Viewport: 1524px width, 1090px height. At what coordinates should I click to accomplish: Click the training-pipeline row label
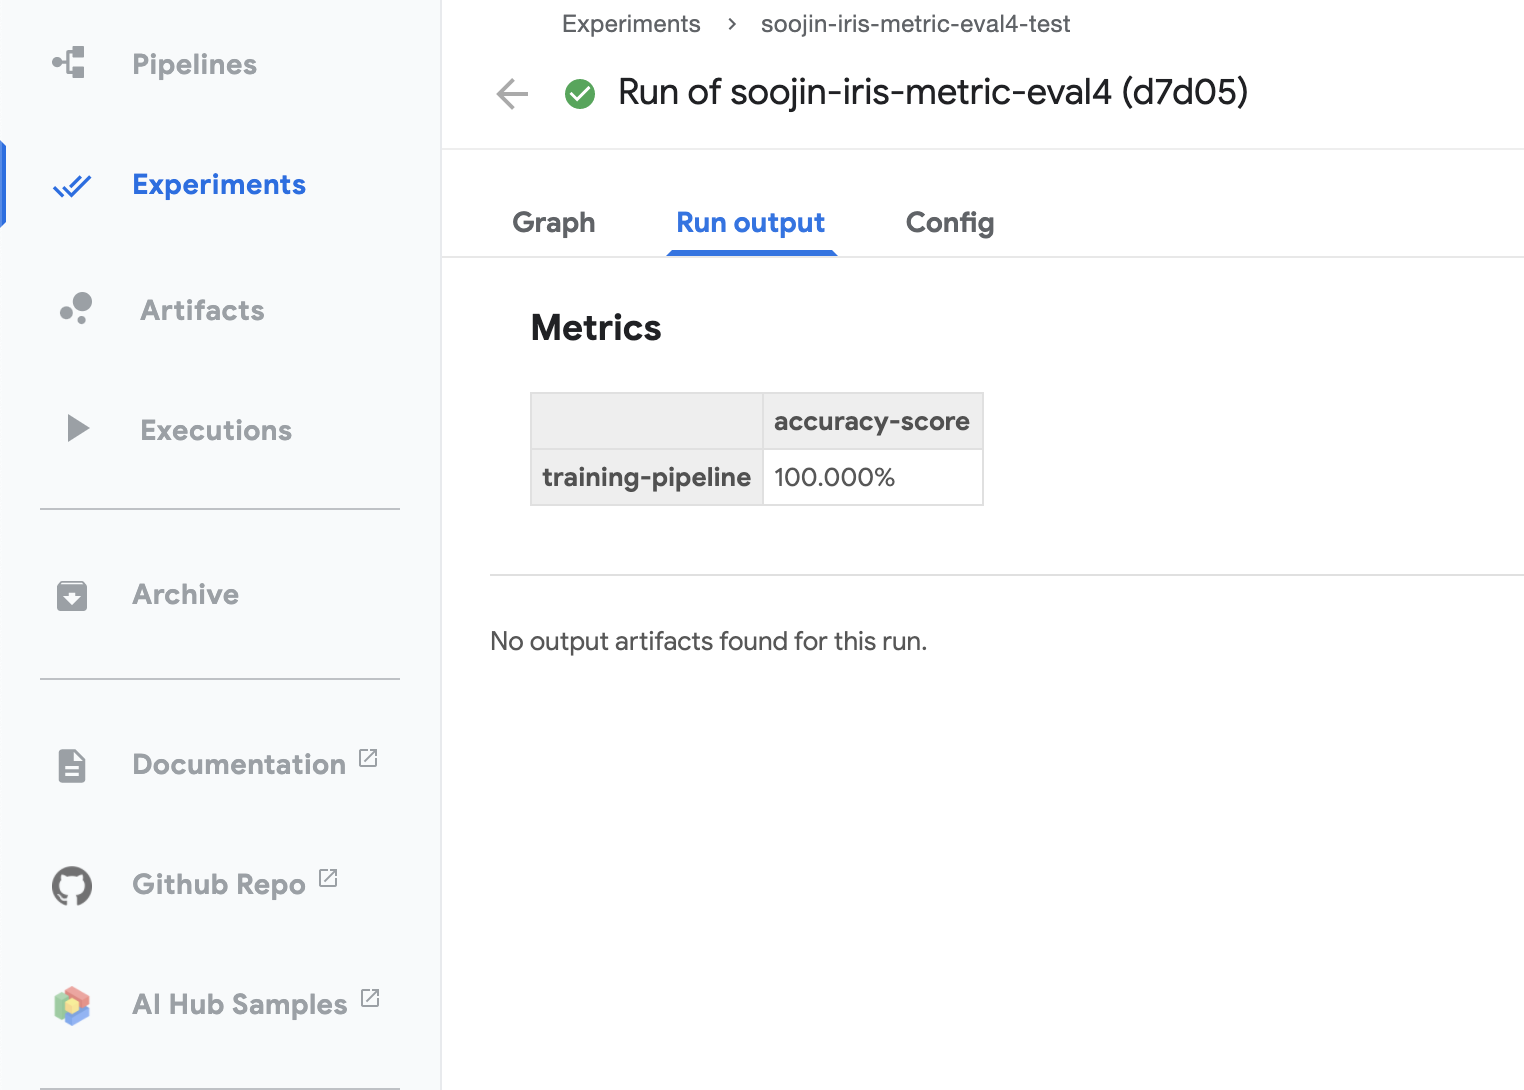(646, 477)
